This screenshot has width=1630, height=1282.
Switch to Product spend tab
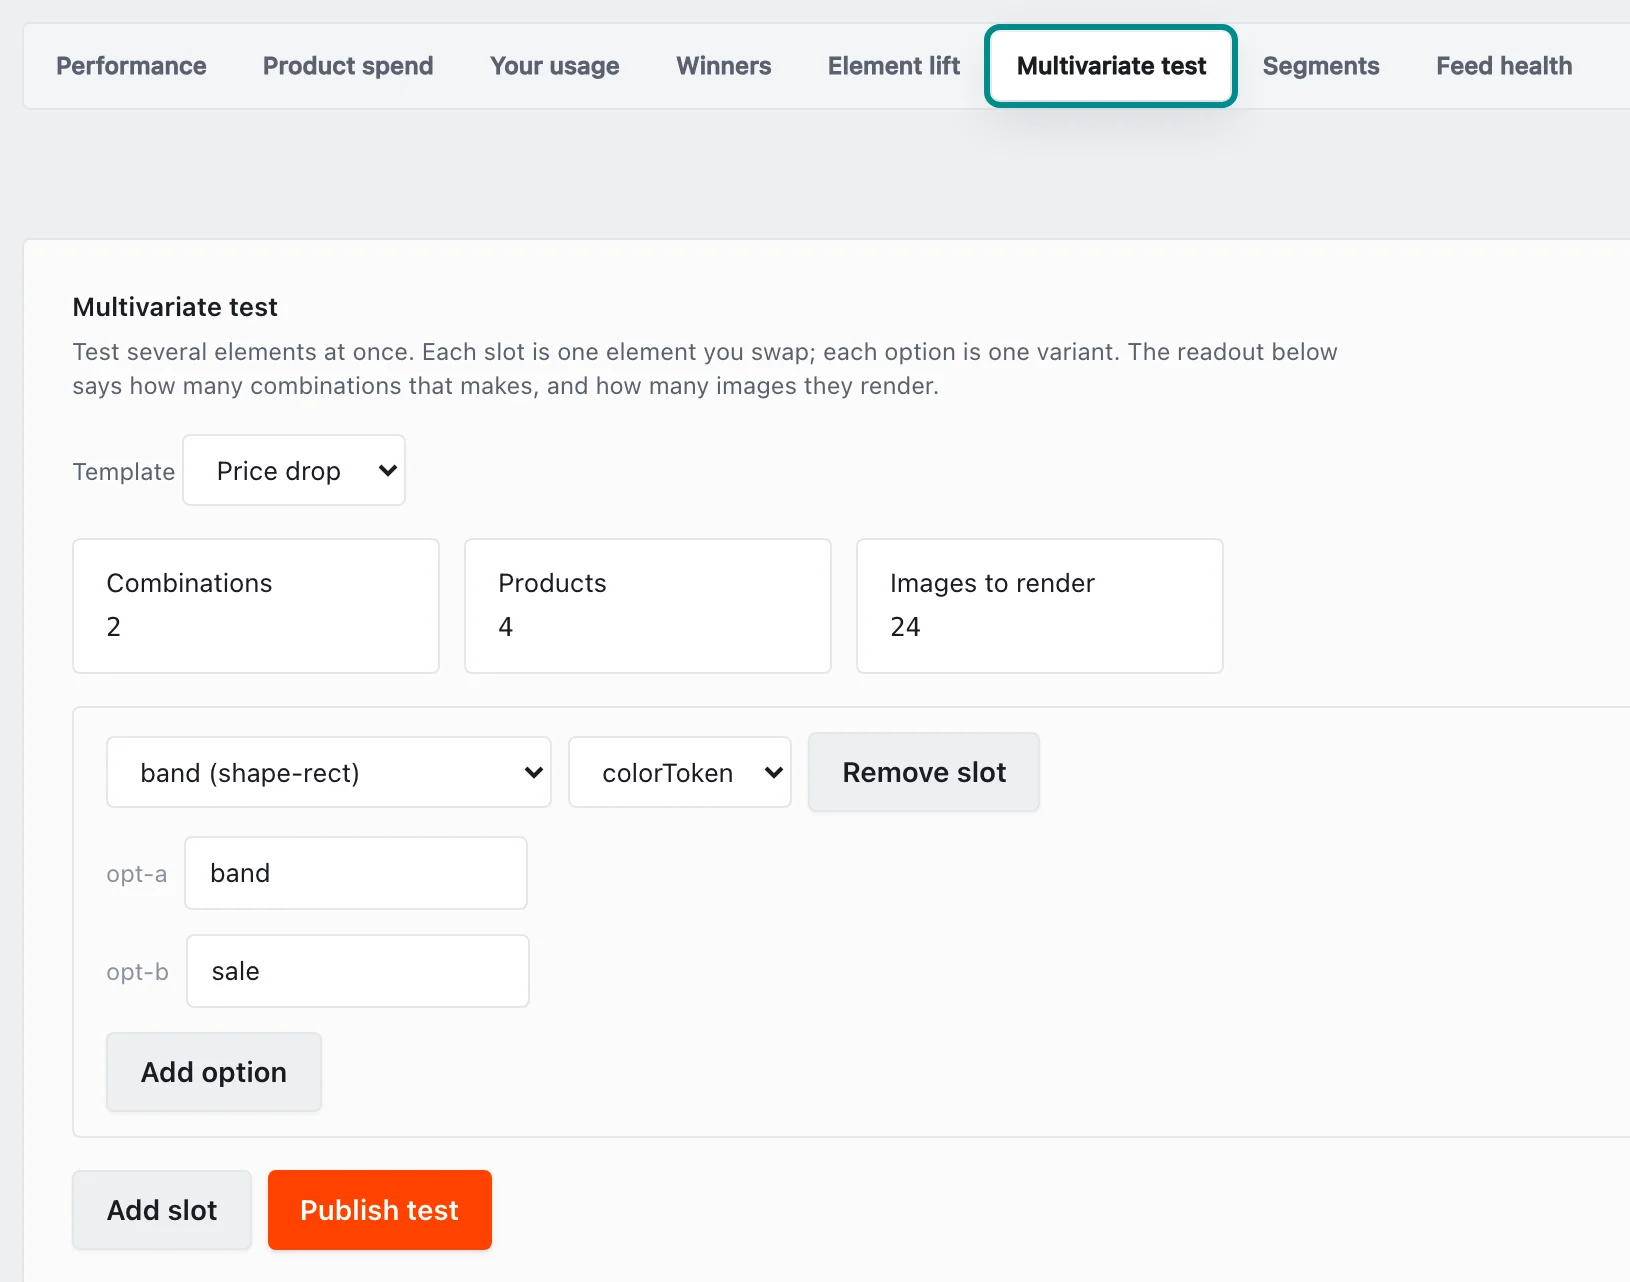click(x=348, y=66)
